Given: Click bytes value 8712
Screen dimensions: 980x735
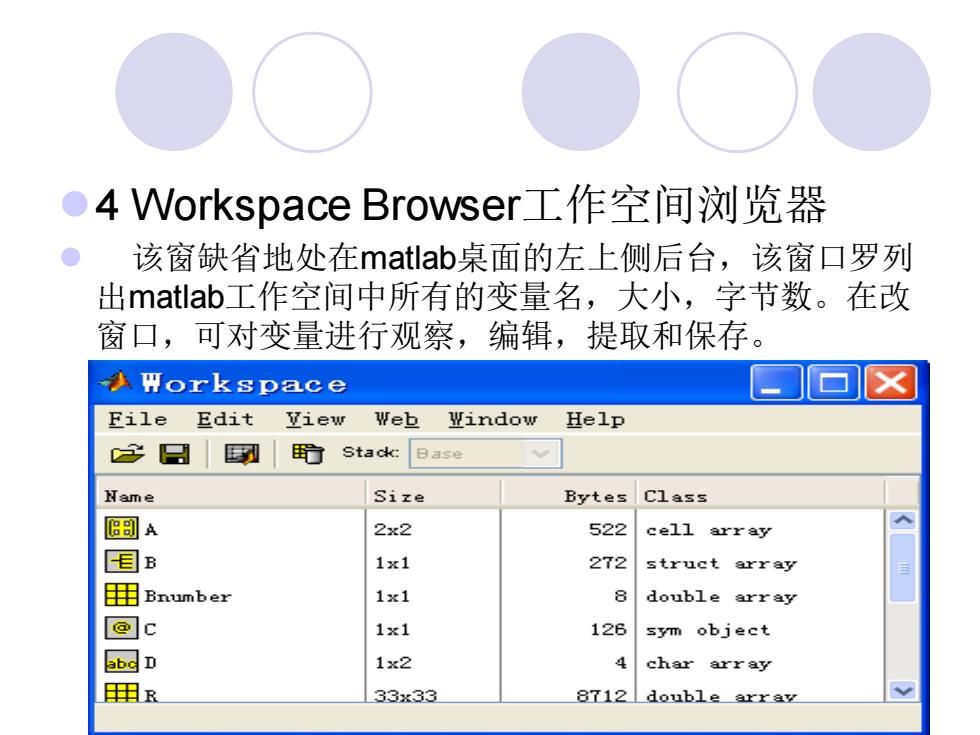Looking at the screenshot, I should 601,694.
